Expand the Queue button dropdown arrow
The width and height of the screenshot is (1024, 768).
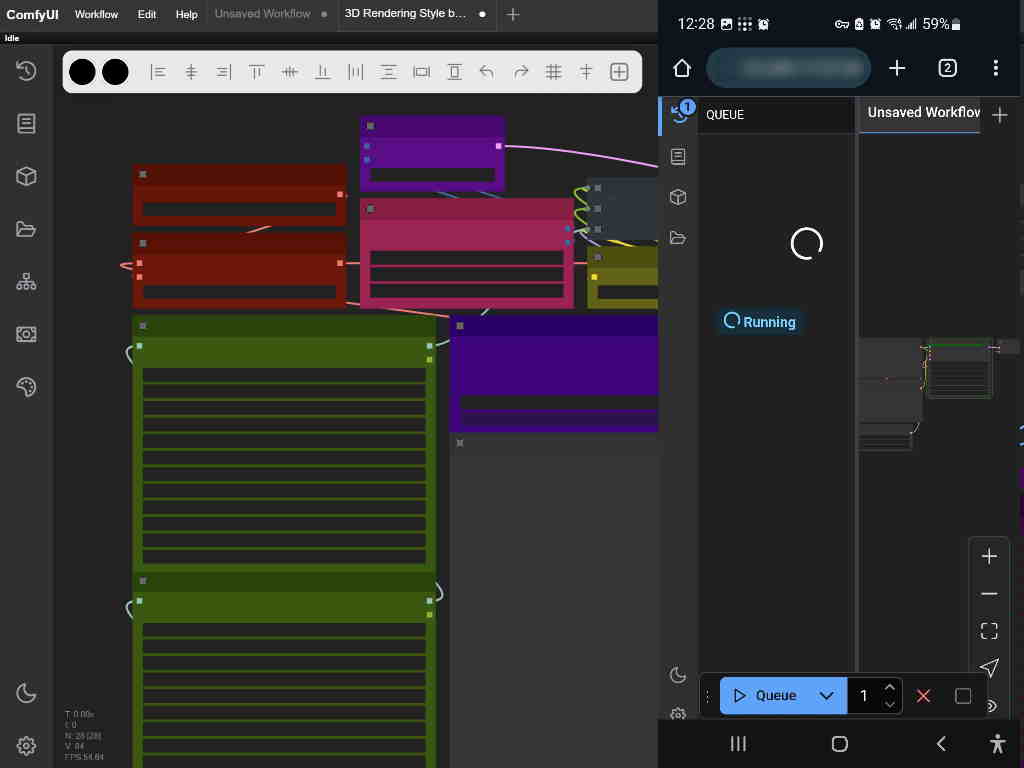click(x=826, y=696)
